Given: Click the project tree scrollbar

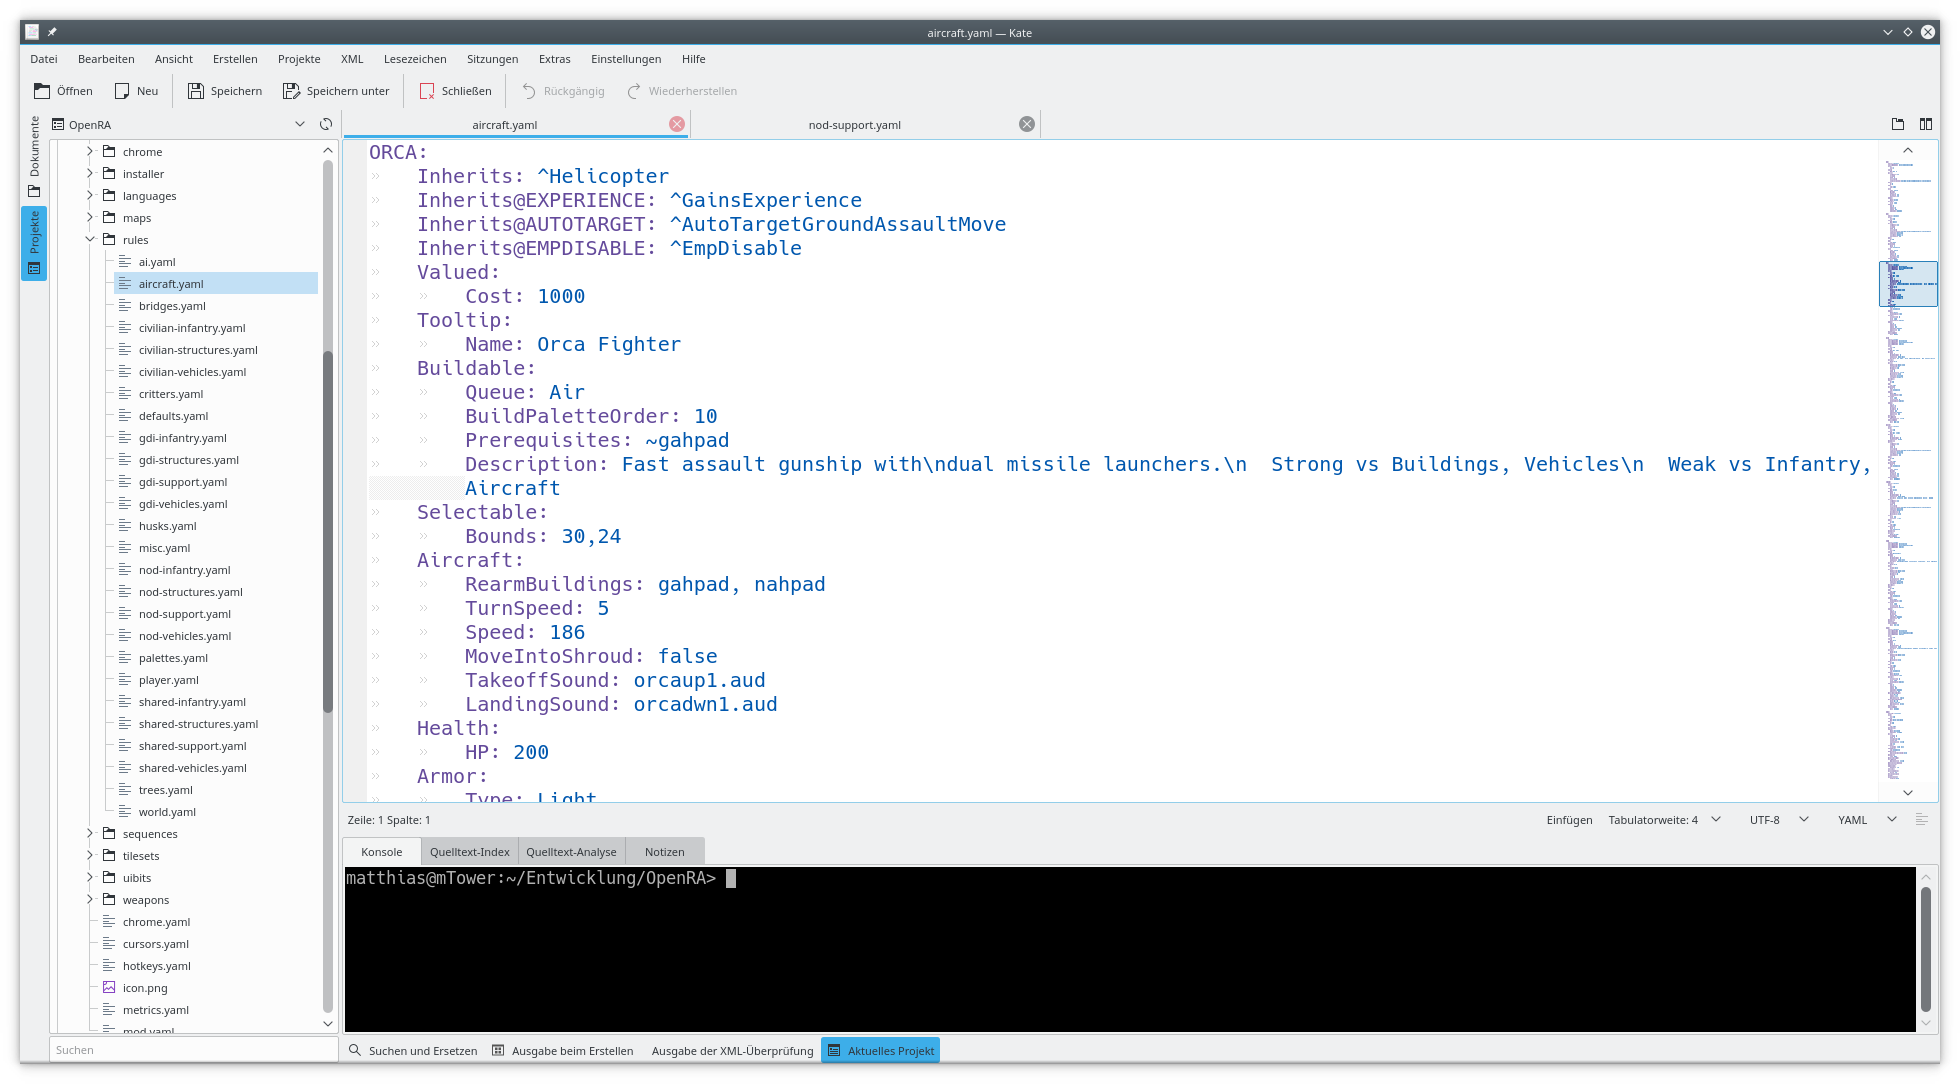Looking at the screenshot, I should tap(328, 532).
